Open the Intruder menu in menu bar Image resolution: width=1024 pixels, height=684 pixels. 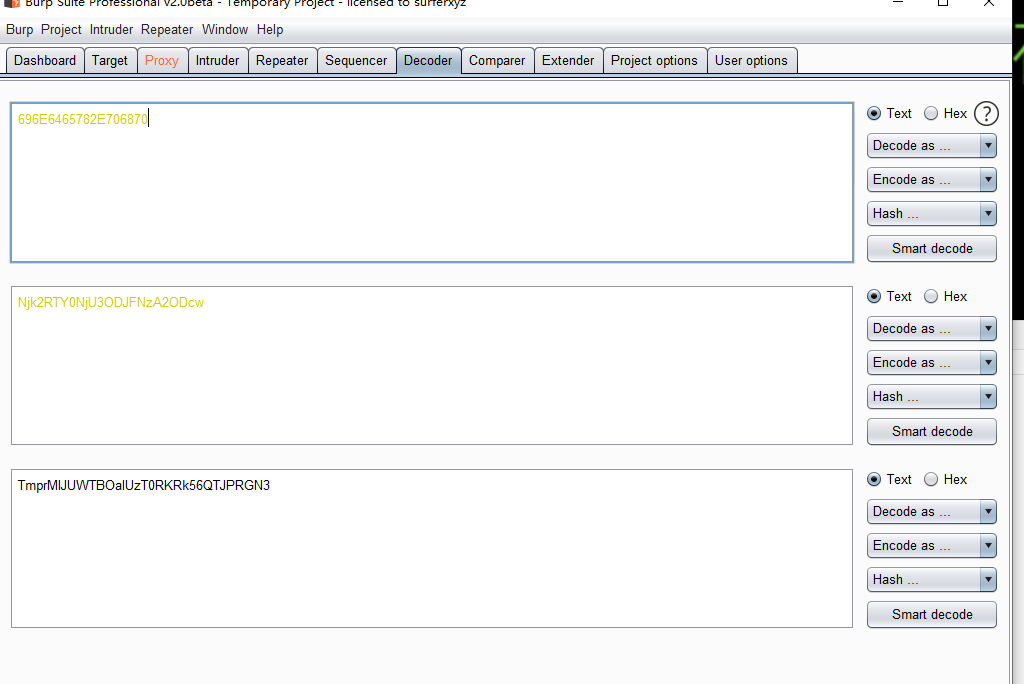tap(111, 29)
